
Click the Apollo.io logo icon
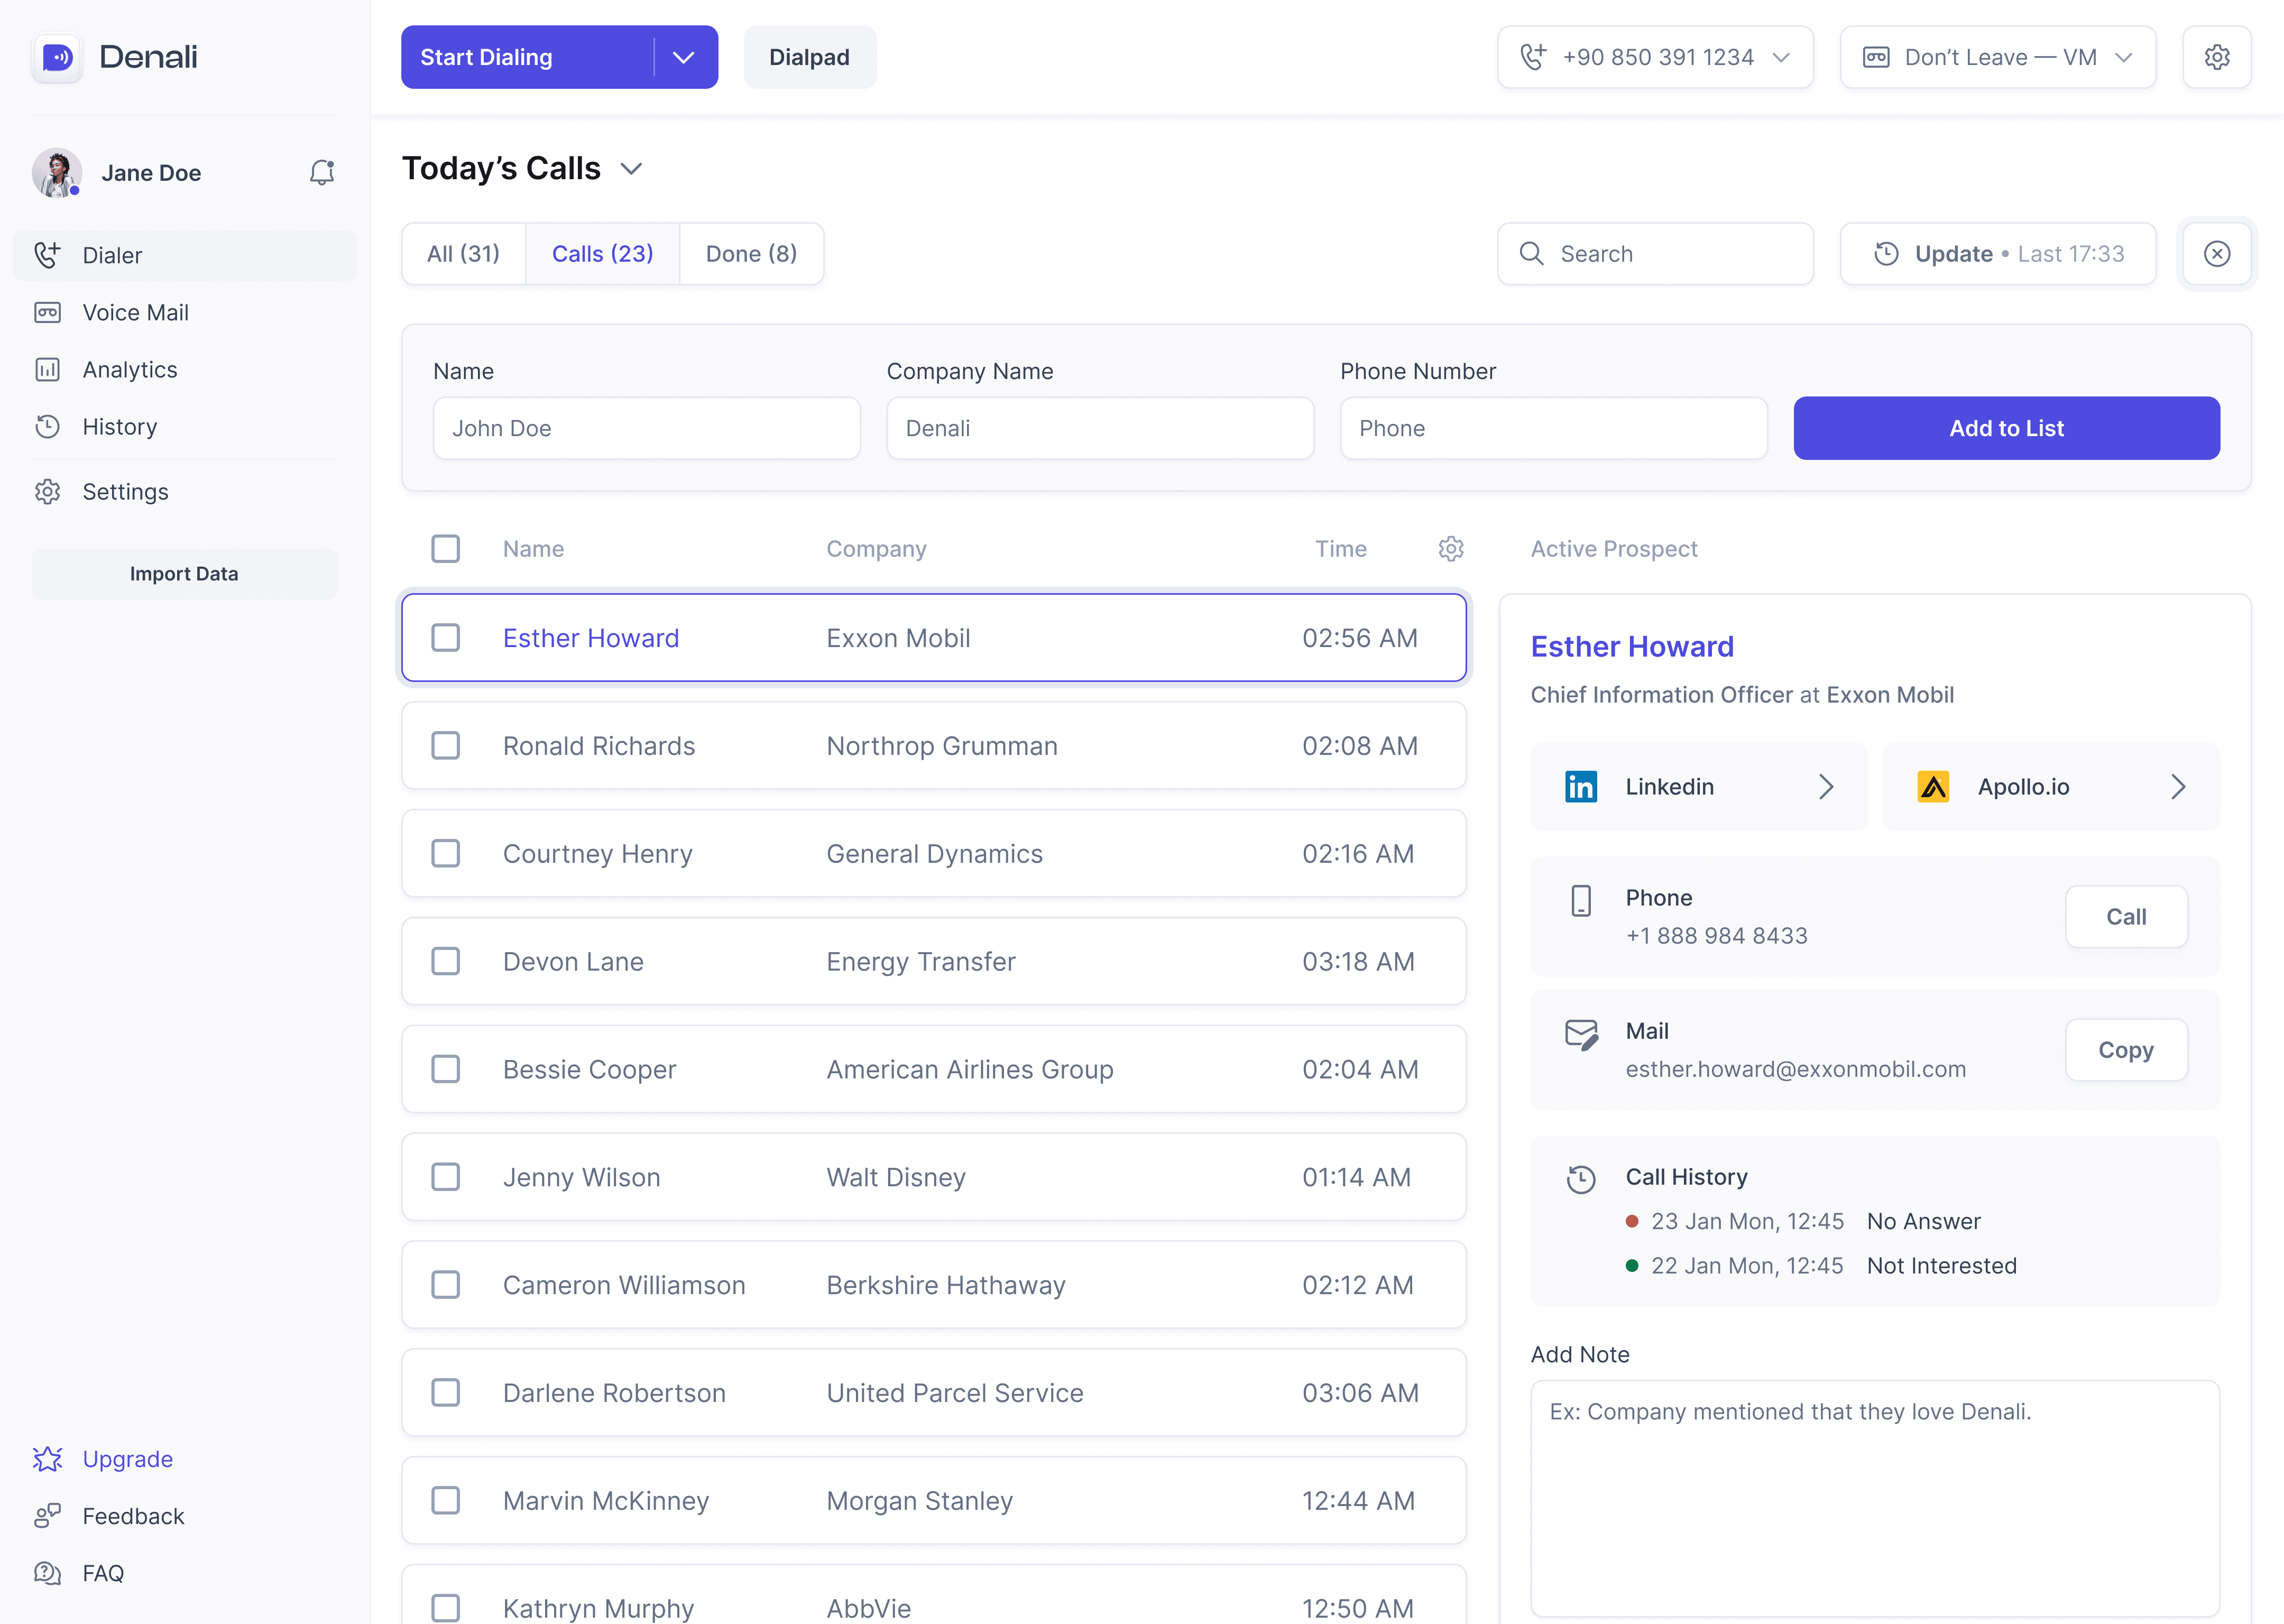pos(1933,787)
